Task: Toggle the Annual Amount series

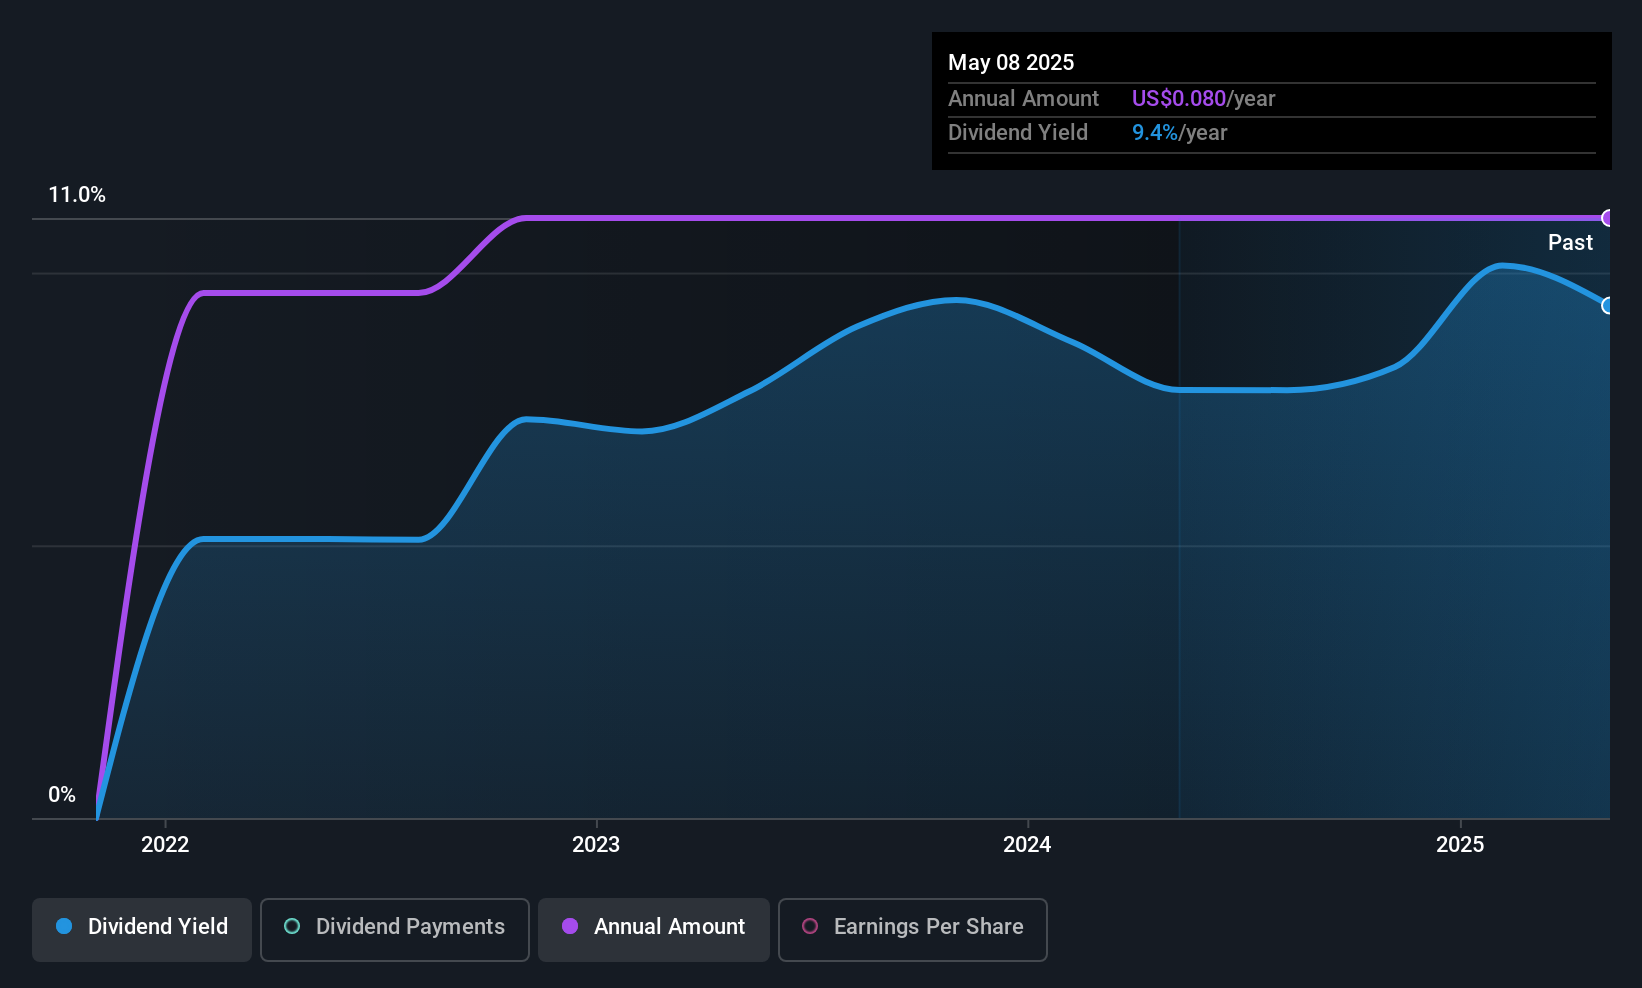Action: pyautogui.click(x=654, y=929)
